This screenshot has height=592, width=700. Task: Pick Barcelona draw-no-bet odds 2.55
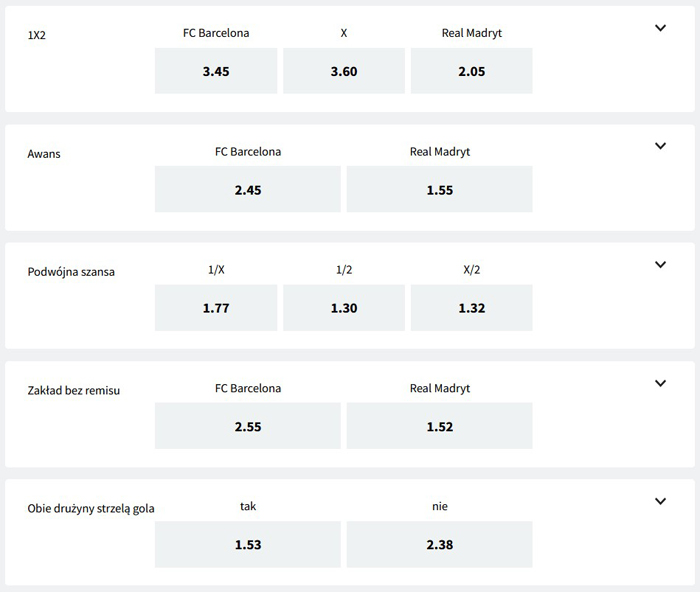(x=248, y=426)
